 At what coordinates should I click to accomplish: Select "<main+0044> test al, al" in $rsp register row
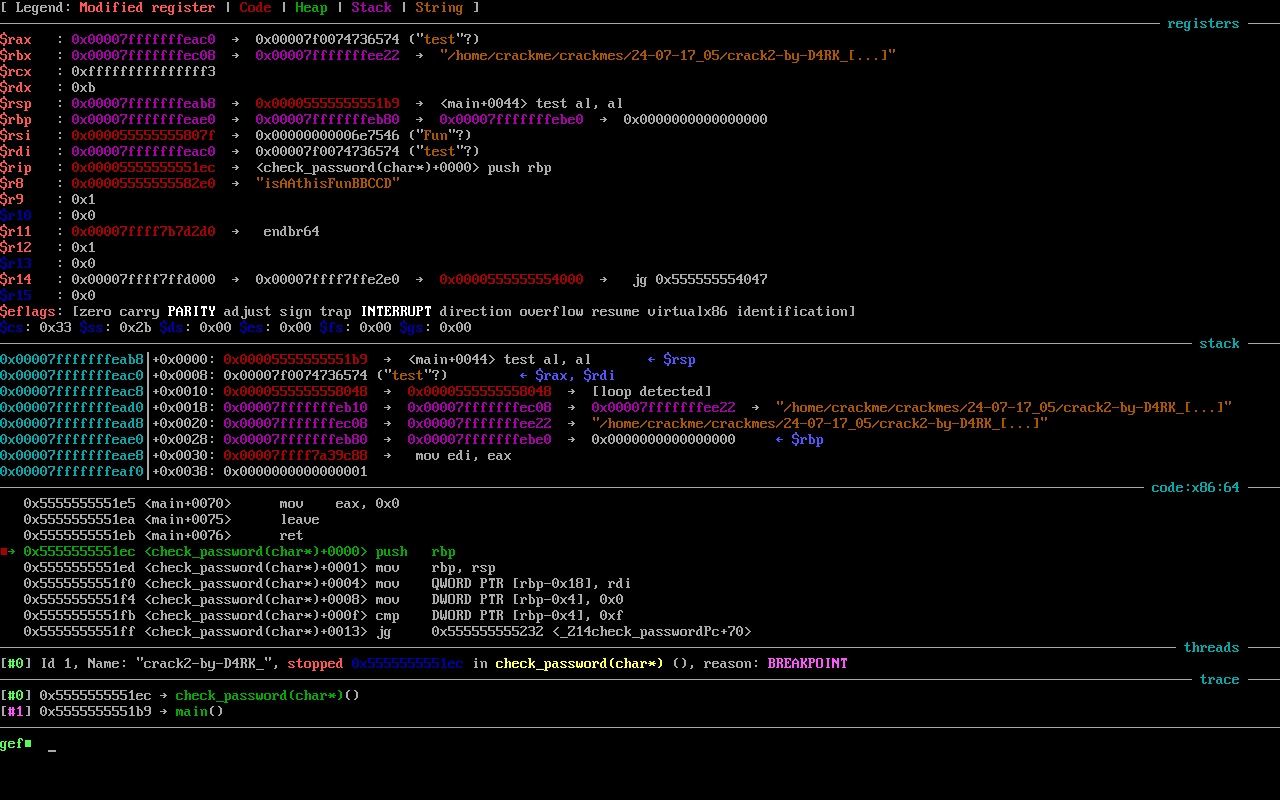(531, 104)
